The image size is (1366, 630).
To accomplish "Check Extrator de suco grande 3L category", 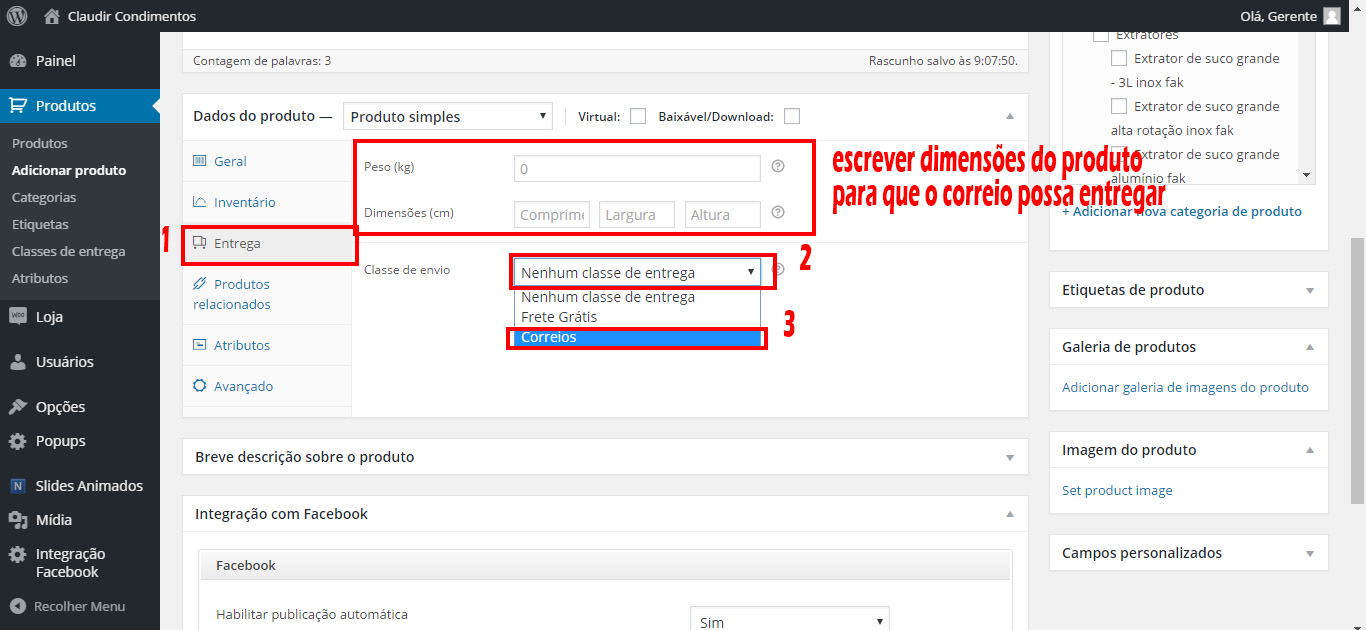I will pos(1119,59).
